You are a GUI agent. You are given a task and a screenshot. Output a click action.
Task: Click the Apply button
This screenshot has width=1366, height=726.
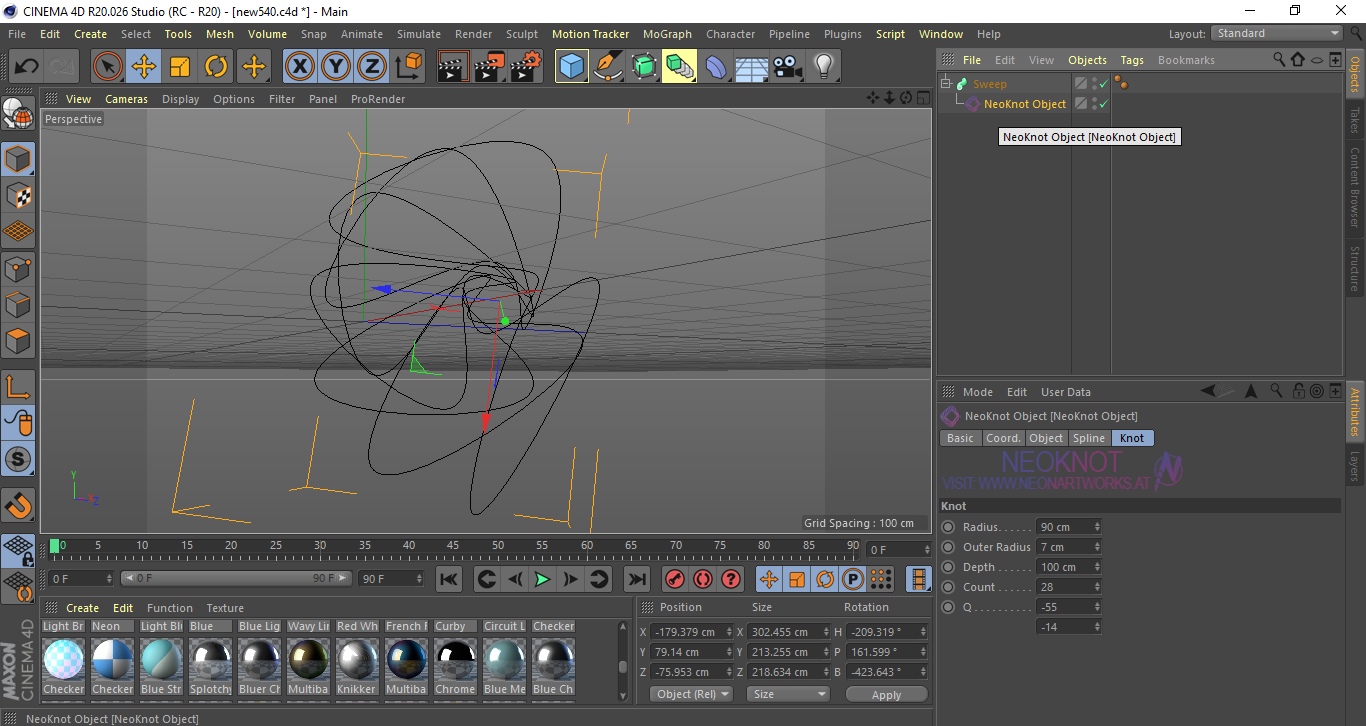(x=886, y=694)
